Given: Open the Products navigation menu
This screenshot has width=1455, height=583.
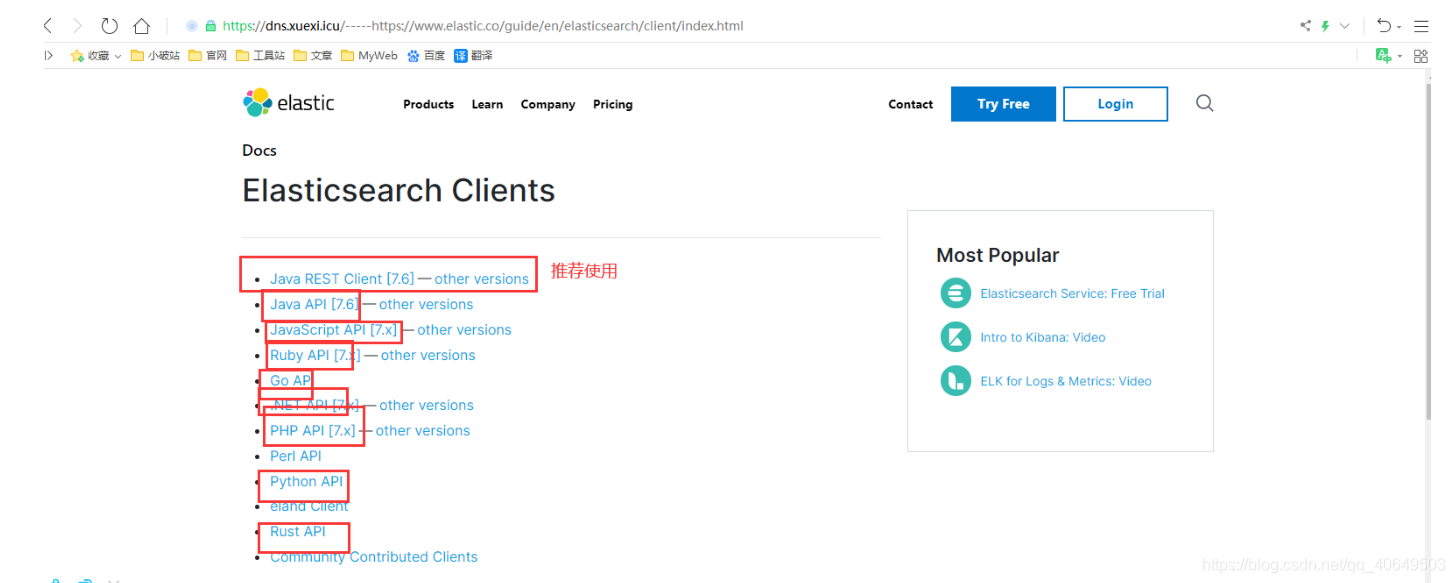Looking at the screenshot, I should pyautogui.click(x=428, y=104).
